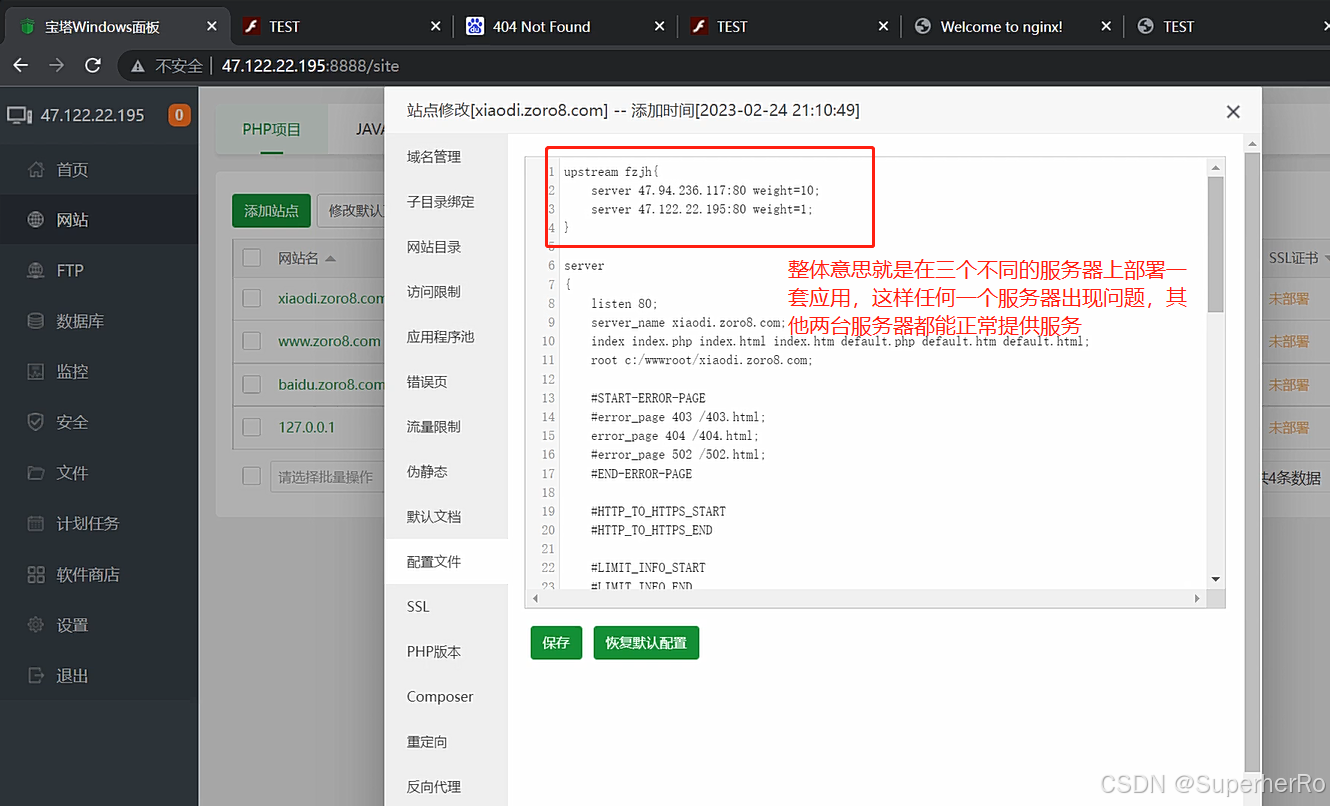Click the 安全 shield icon
Viewport: 1330px width, 806px height.
[36, 422]
